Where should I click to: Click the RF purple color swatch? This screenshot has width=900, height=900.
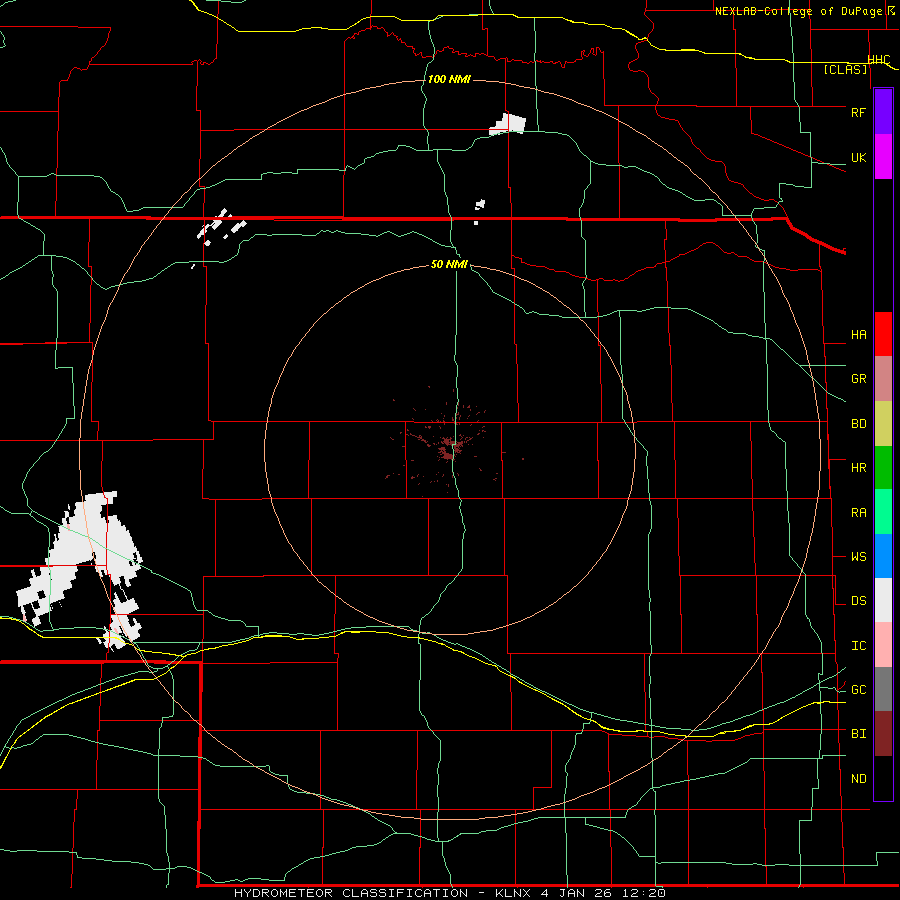[883, 112]
